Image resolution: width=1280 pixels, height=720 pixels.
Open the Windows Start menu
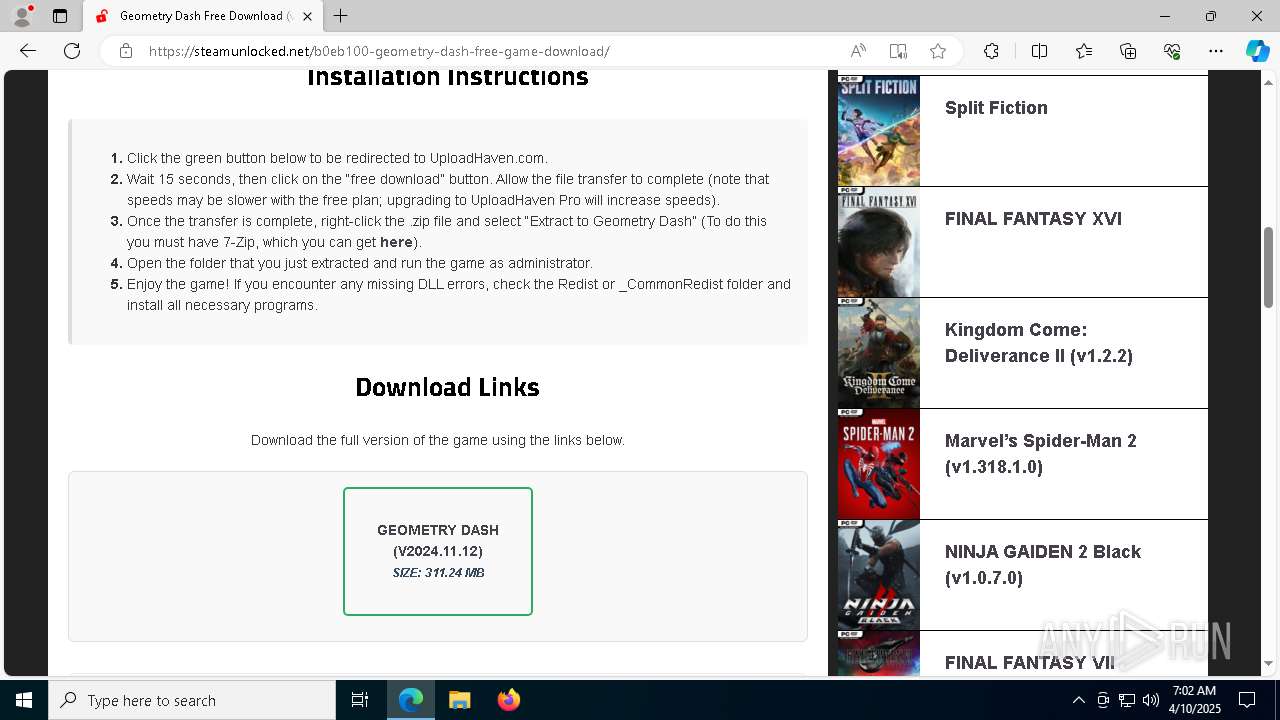pos(24,700)
